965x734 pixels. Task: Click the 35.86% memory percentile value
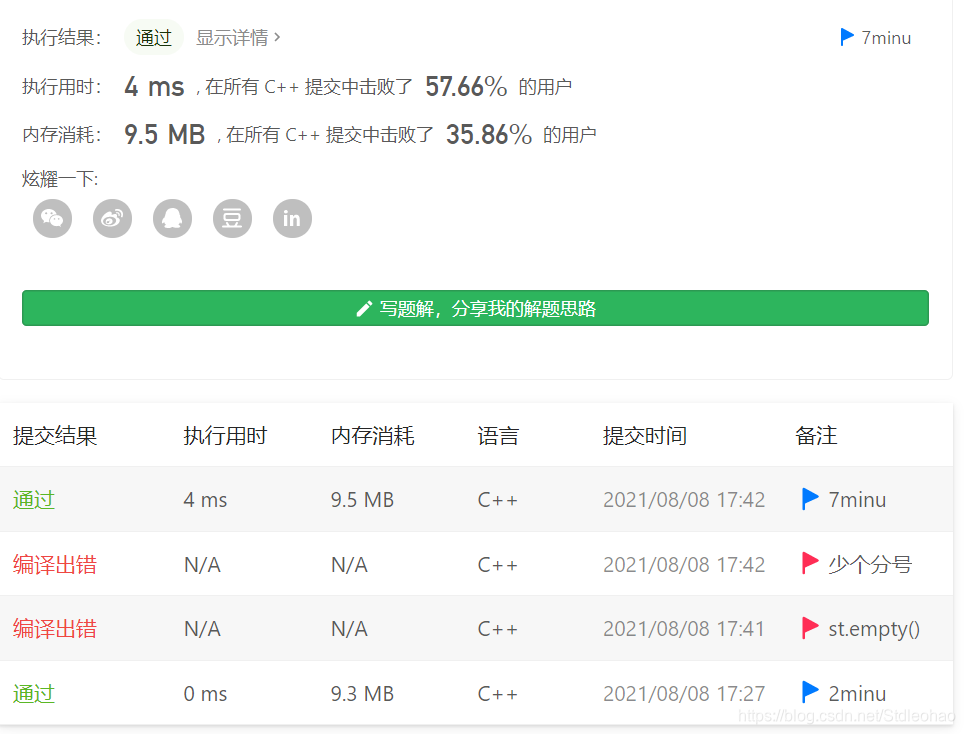click(489, 134)
